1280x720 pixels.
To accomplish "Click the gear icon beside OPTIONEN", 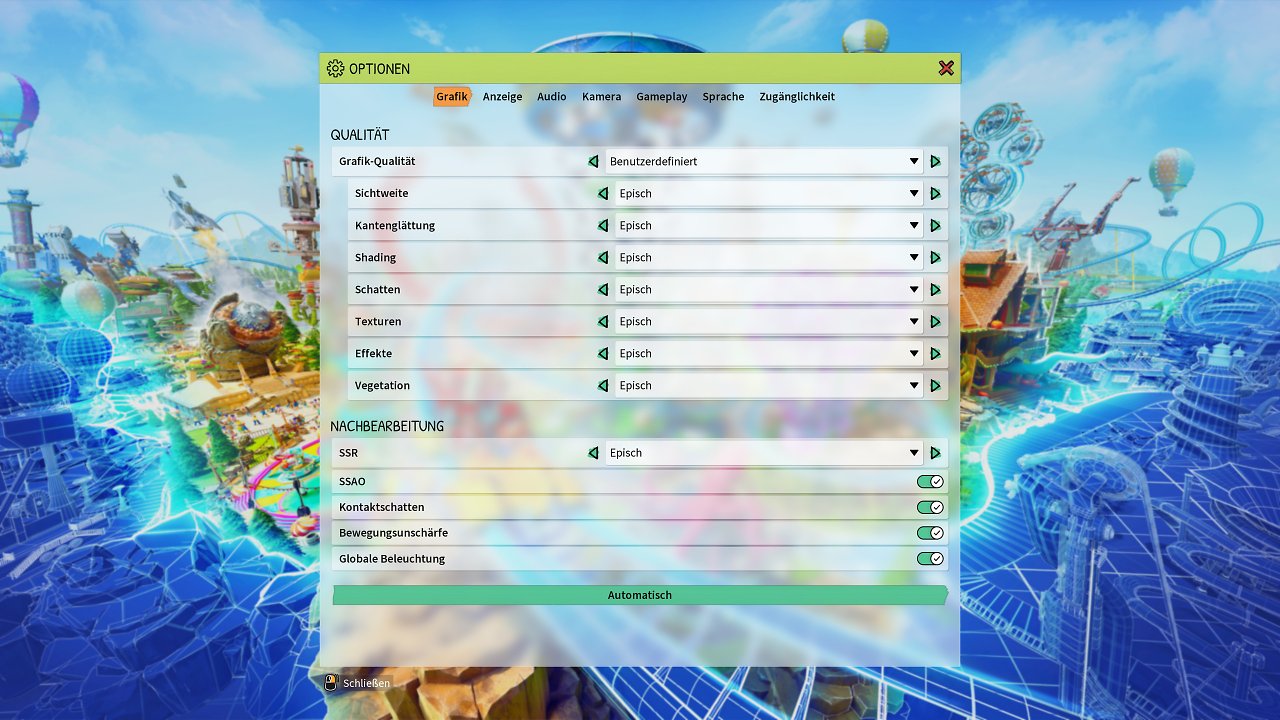I will (335, 68).
